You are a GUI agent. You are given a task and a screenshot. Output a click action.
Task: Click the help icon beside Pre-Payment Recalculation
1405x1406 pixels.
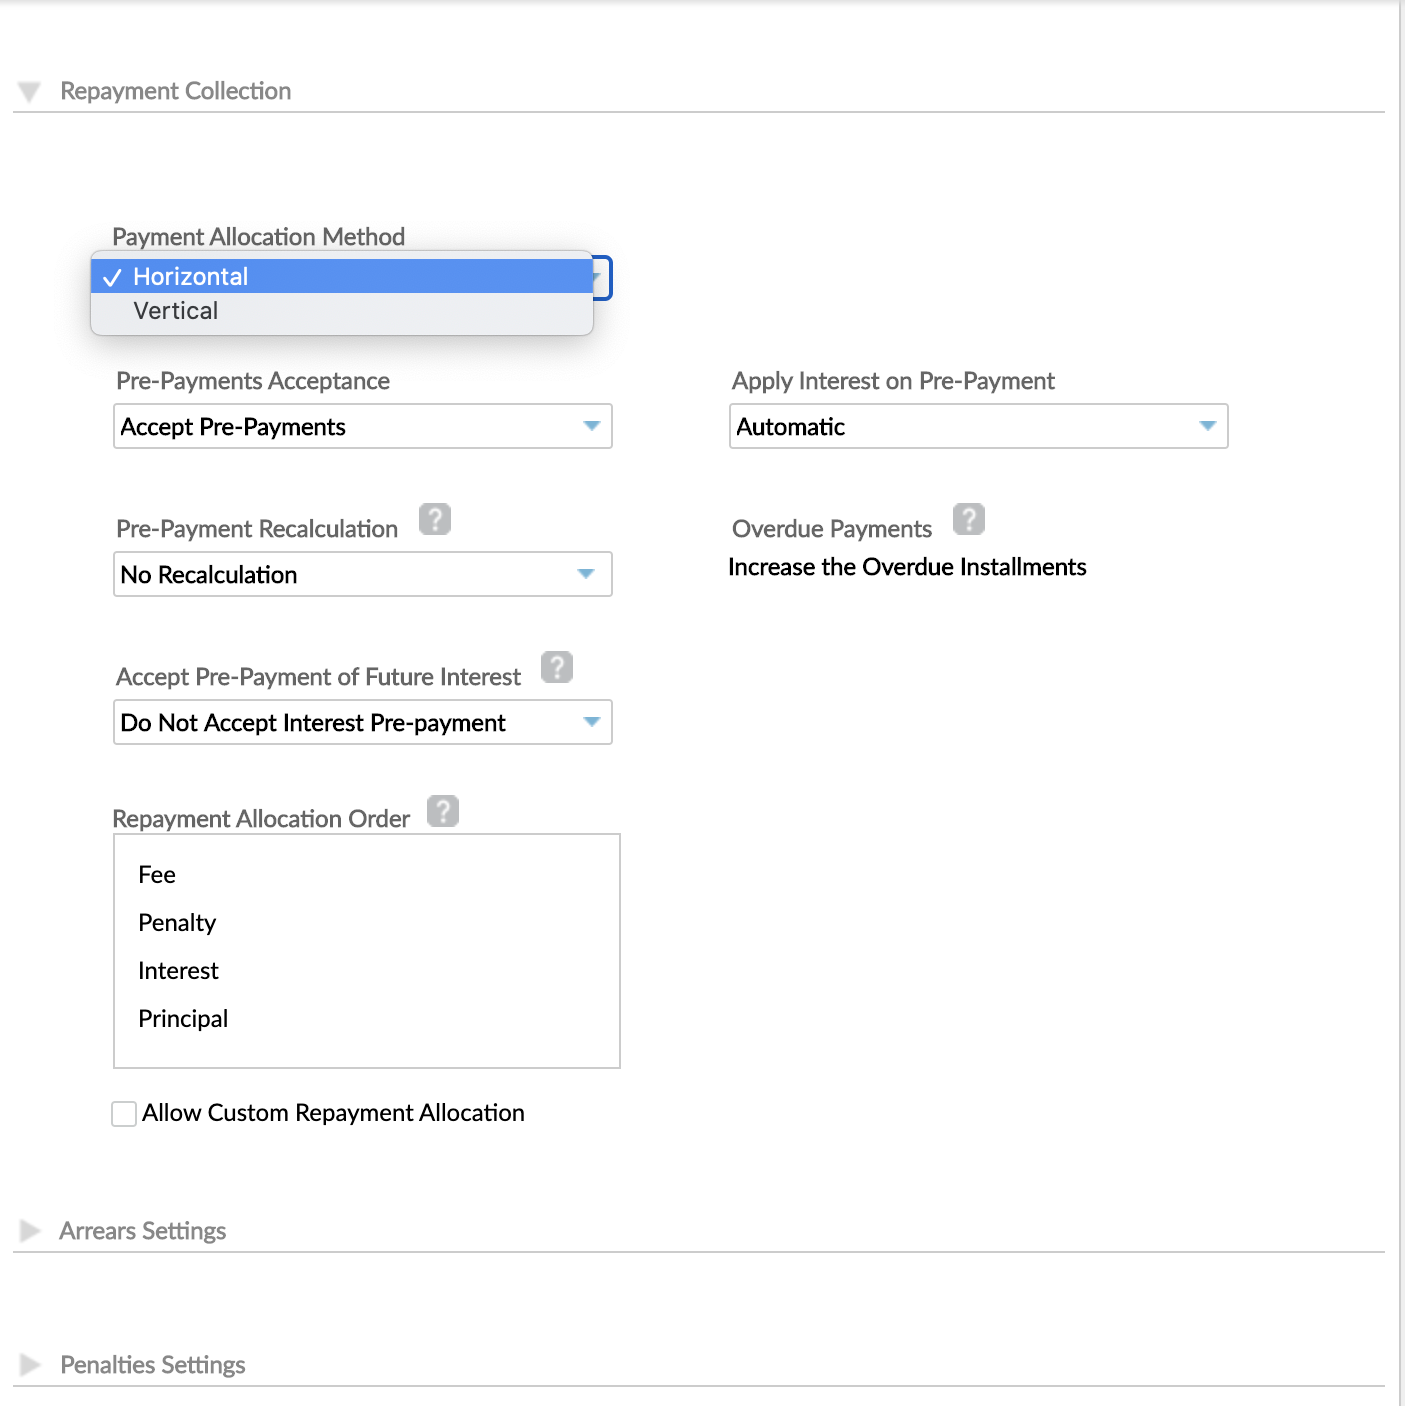(x=435, y=519)
